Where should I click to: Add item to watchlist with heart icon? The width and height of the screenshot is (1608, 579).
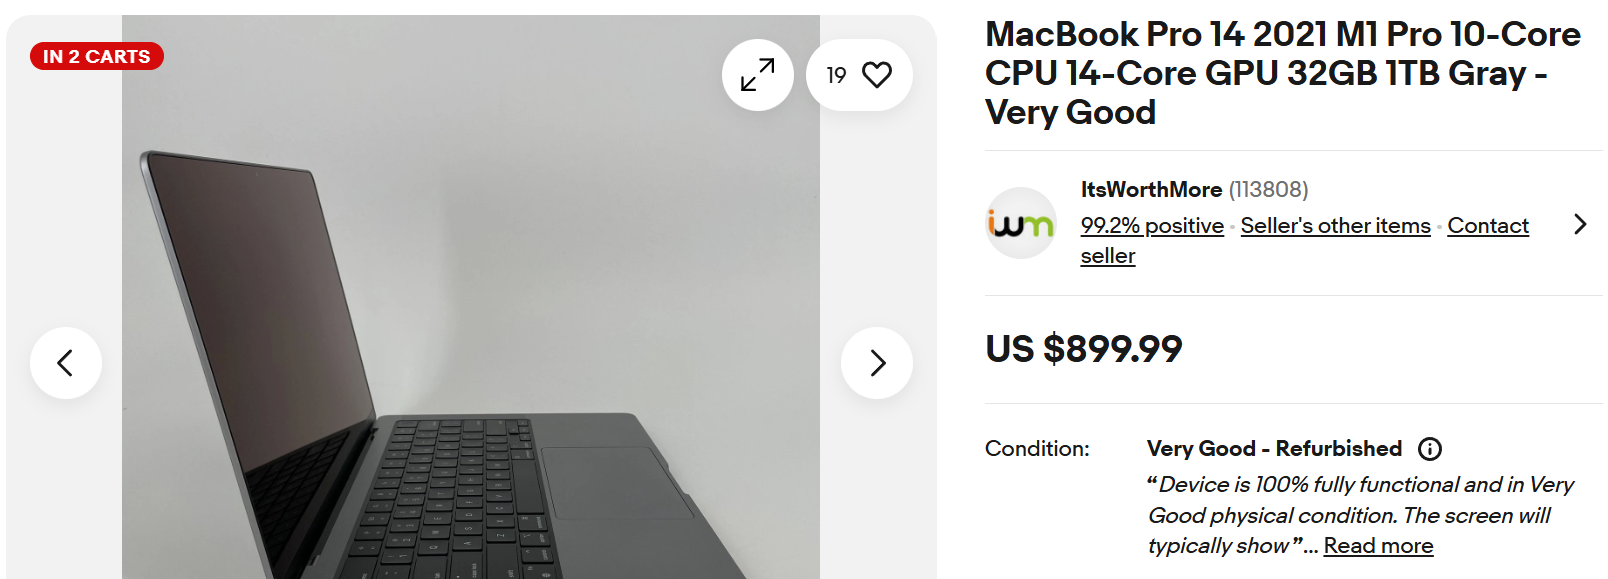coord(859,75)
